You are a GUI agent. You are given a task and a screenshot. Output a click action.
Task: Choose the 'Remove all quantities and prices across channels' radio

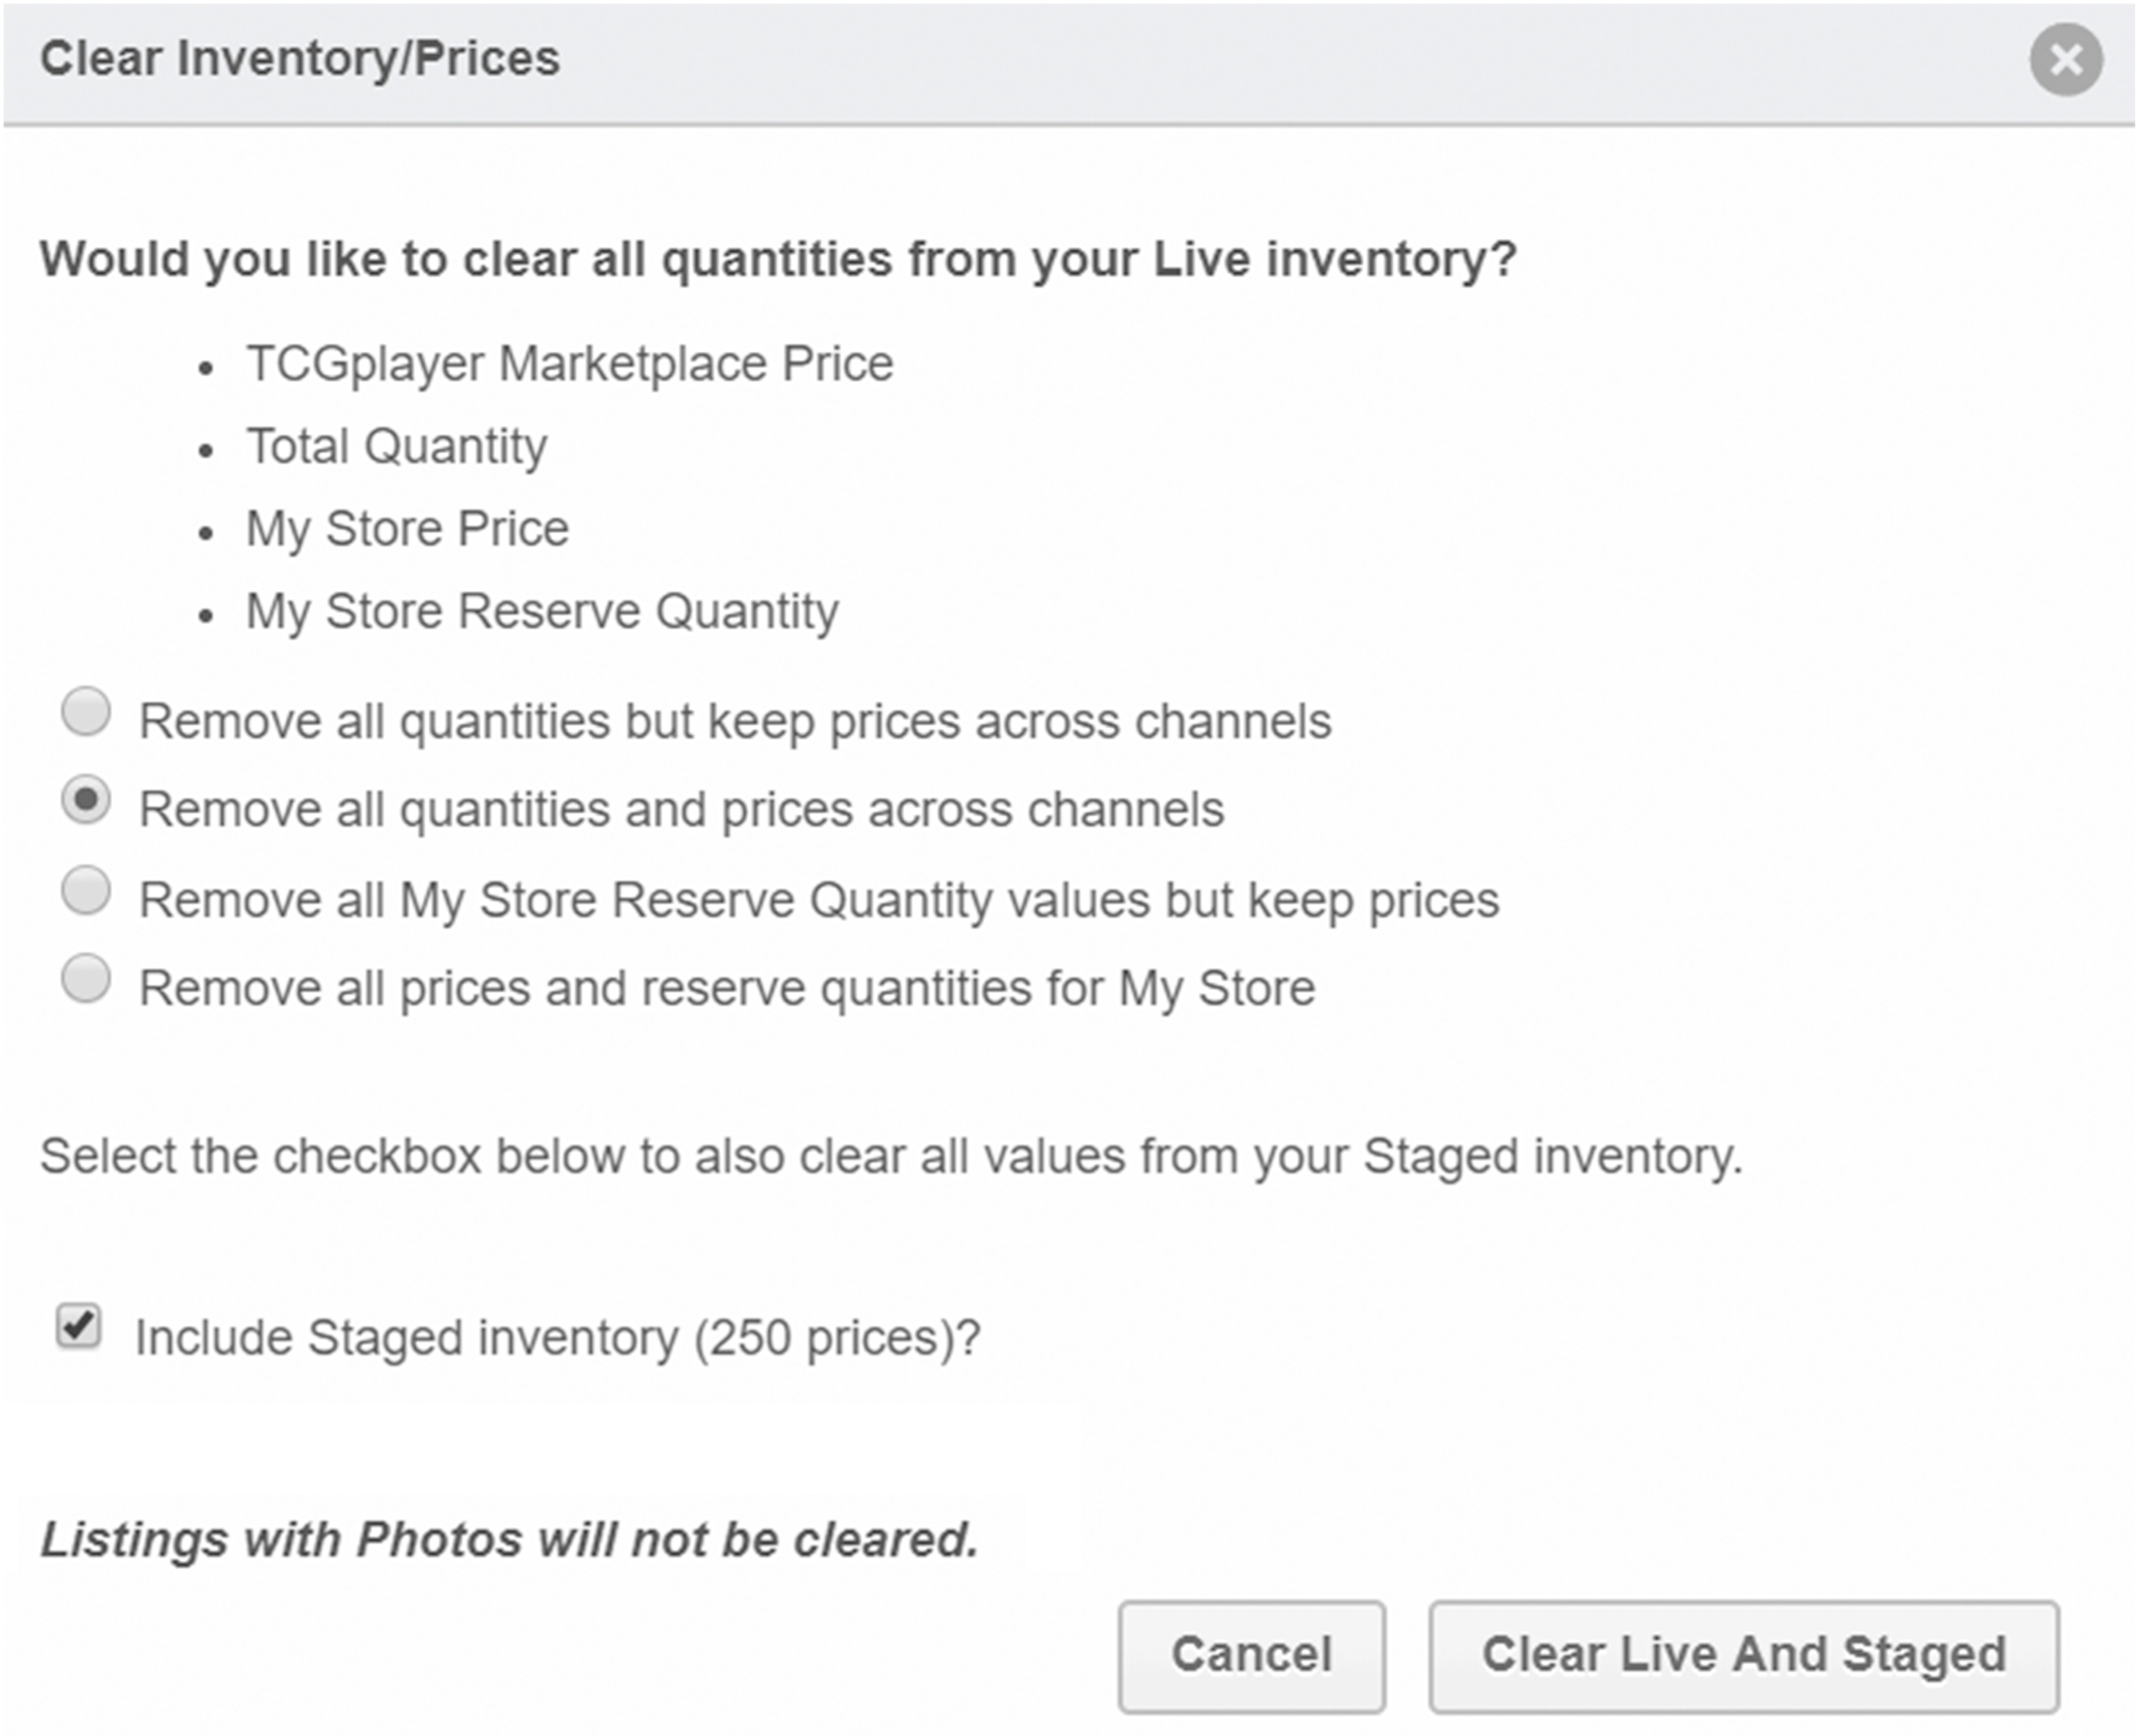(x=86, y=800)
